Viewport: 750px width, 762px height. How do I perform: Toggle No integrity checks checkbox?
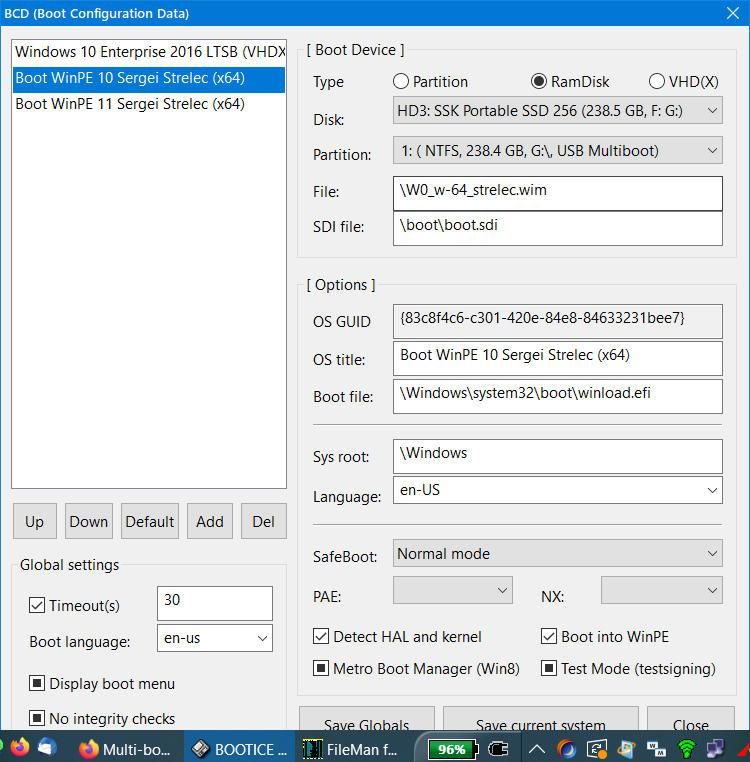pos(37,718)
